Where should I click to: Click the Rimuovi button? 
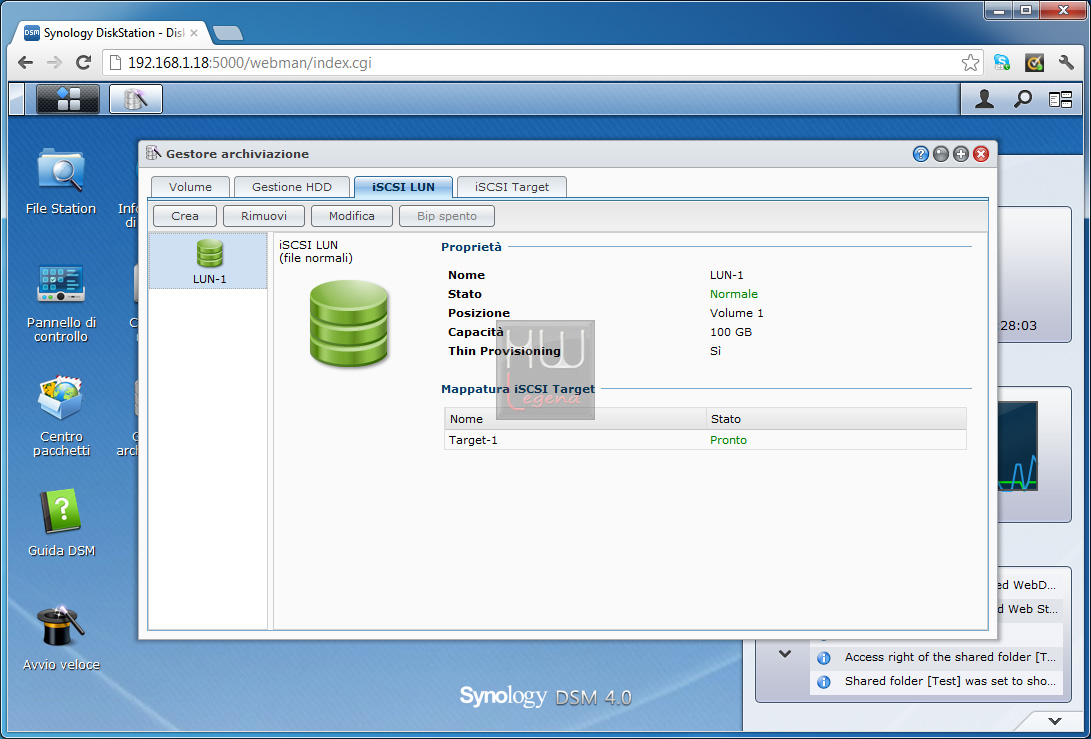point(264,216)
